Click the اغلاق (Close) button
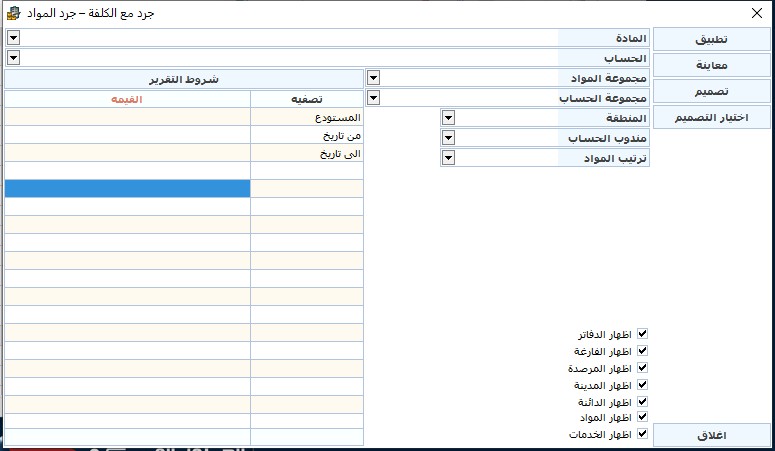The height and width of the screenshot is (451, 775). (712, 435)
